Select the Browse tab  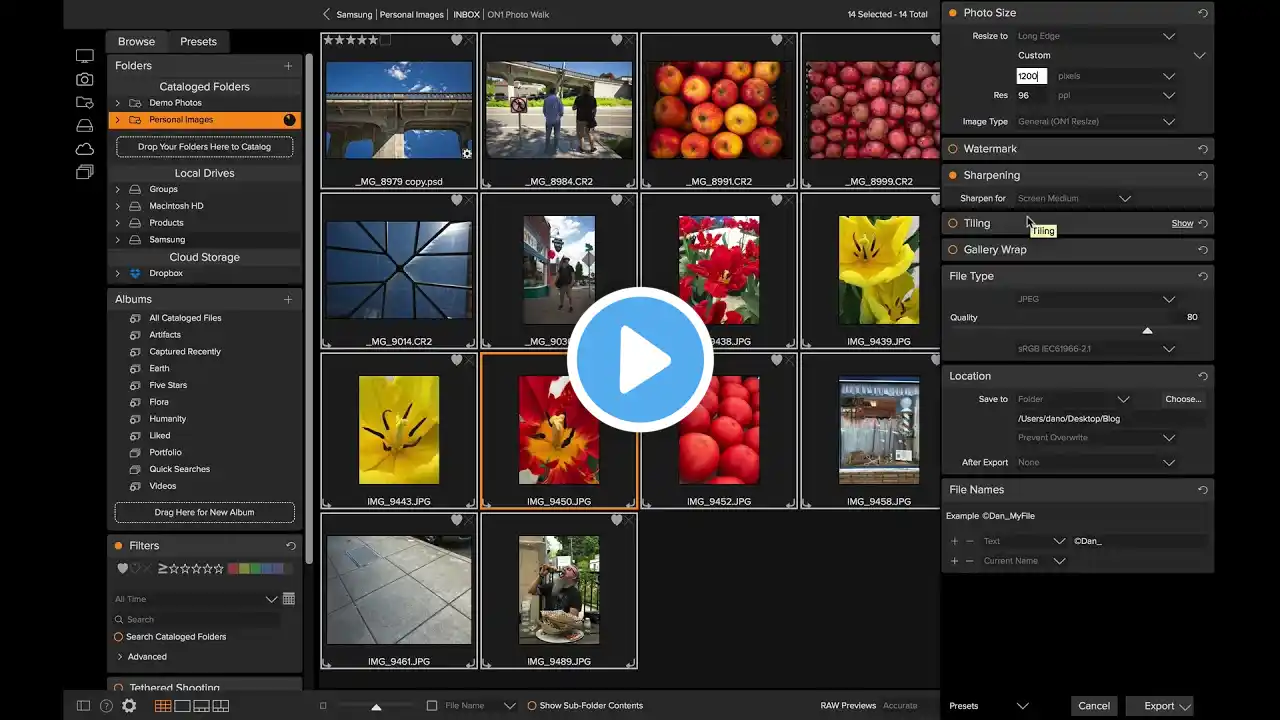(x=136, y=42)
